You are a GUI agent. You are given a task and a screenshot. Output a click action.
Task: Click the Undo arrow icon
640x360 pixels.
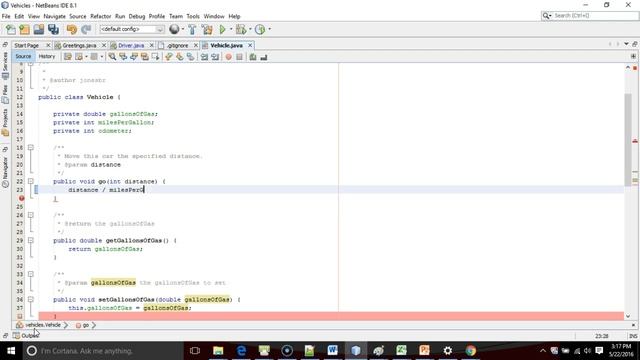point(72,29)
